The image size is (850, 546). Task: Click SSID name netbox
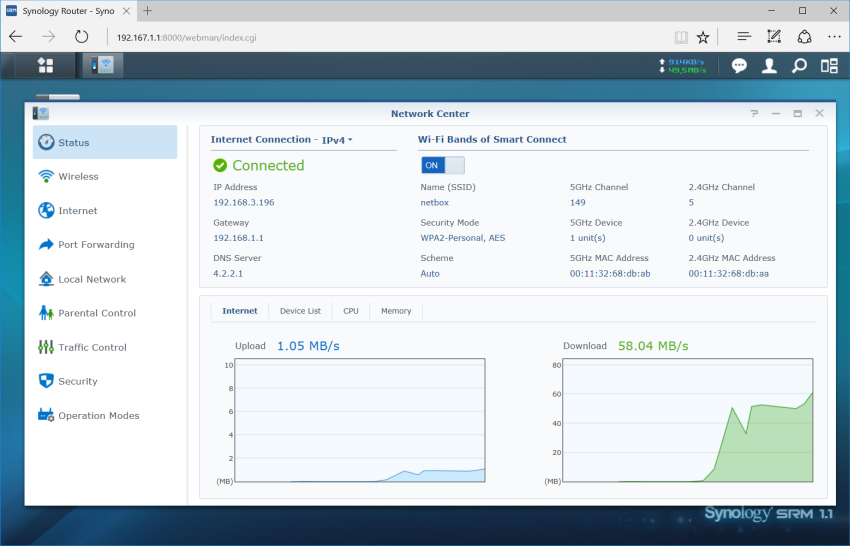click(x=434, y=202)
